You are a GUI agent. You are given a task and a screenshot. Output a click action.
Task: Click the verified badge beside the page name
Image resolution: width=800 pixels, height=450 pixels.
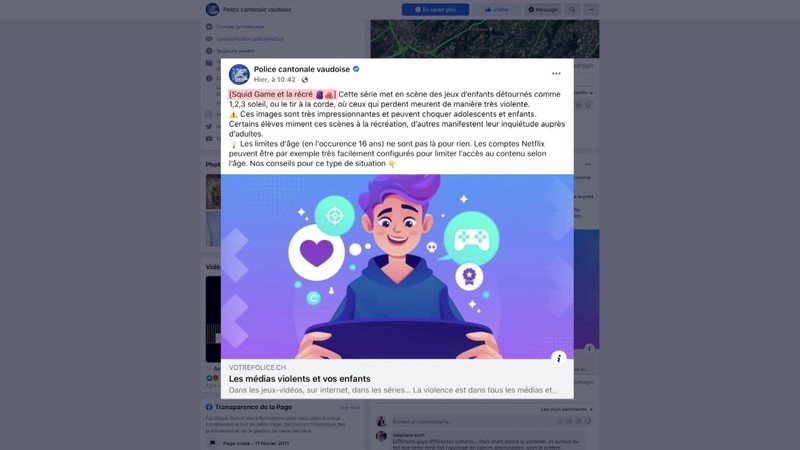pos(356,69)
